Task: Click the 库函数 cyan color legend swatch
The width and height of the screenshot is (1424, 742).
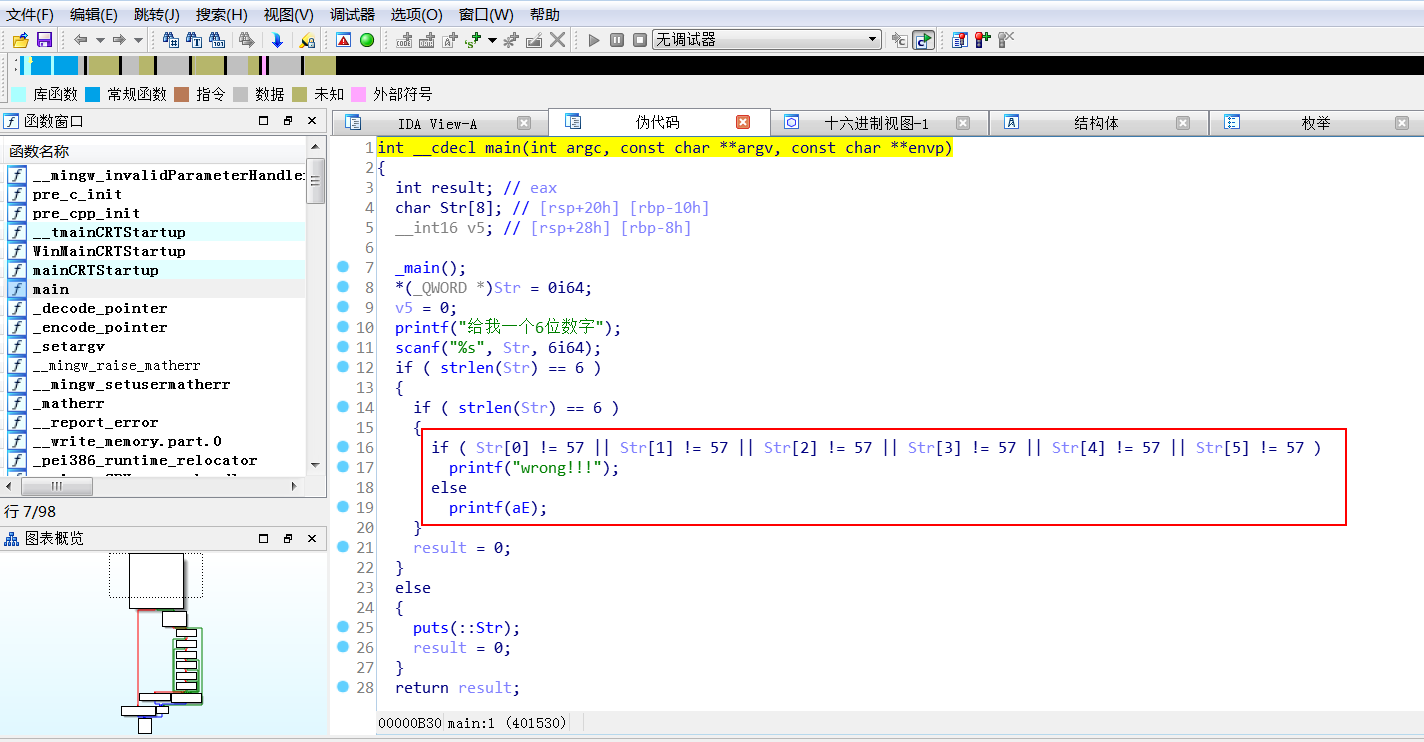Action: click(18, 94)
